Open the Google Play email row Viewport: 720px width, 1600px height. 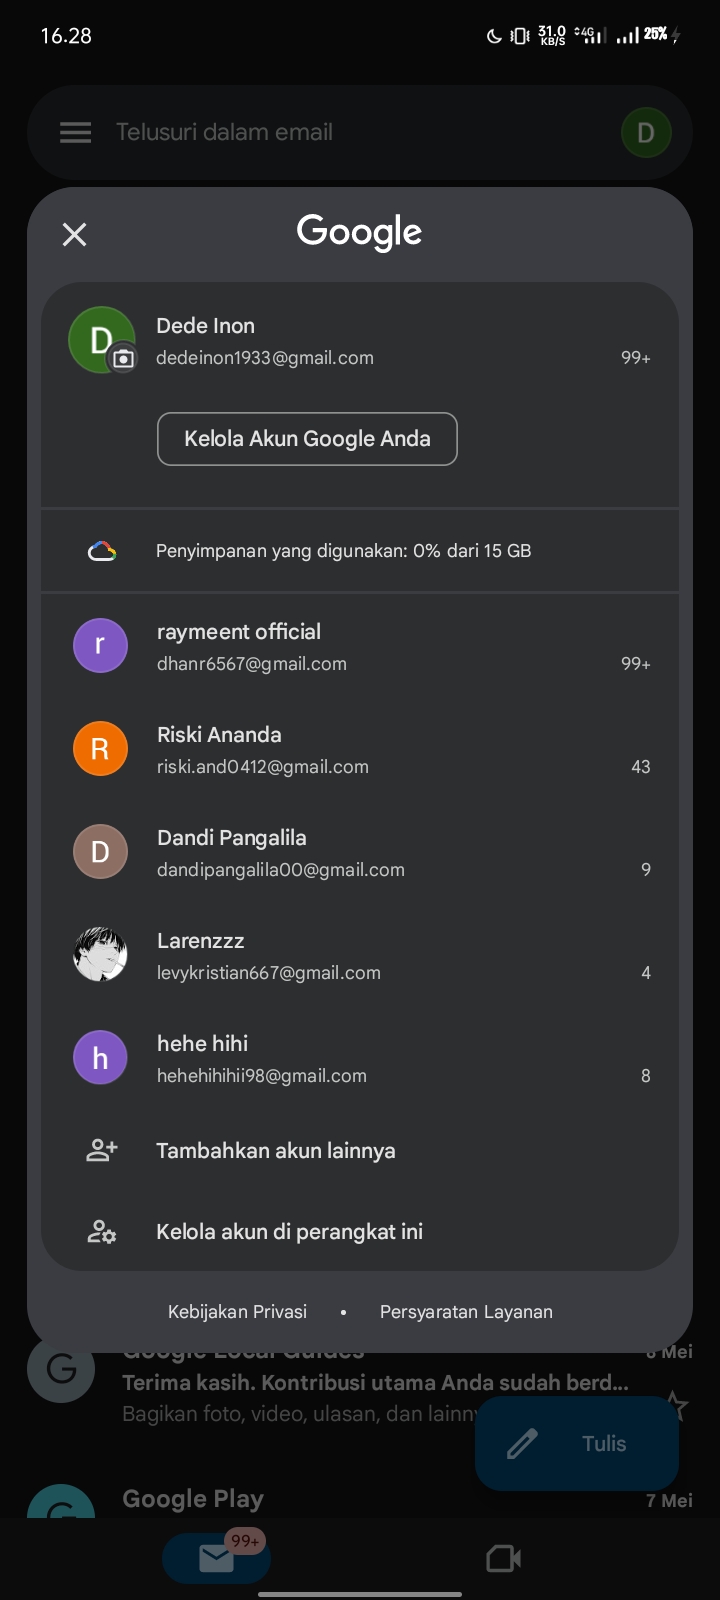(x=360, y=1500)
